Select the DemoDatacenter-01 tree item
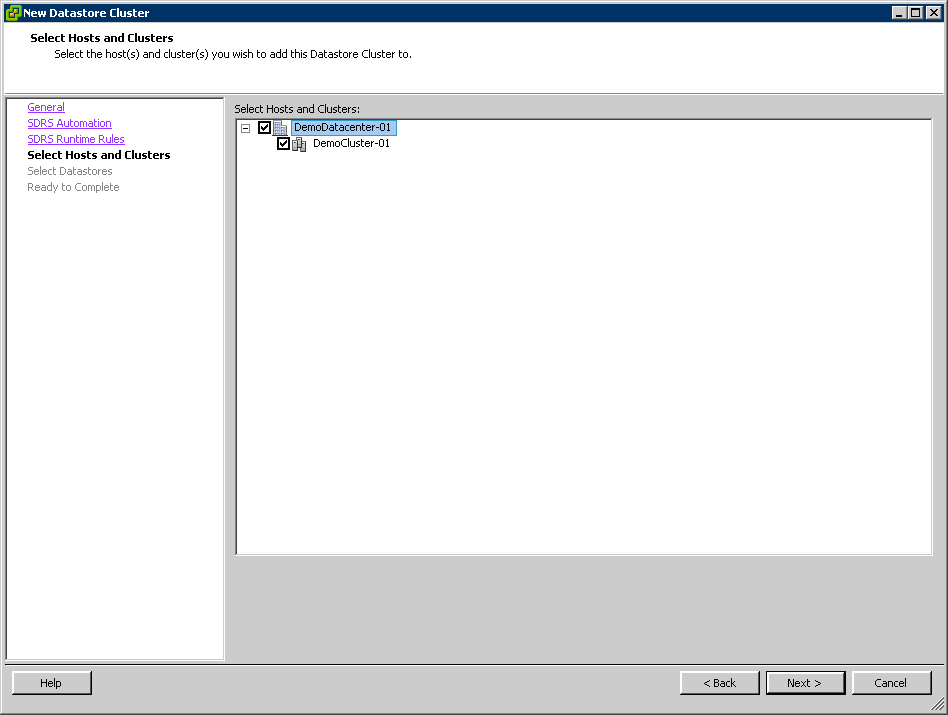Viewport: 948px width, 715px height. [x=343, y=128]
